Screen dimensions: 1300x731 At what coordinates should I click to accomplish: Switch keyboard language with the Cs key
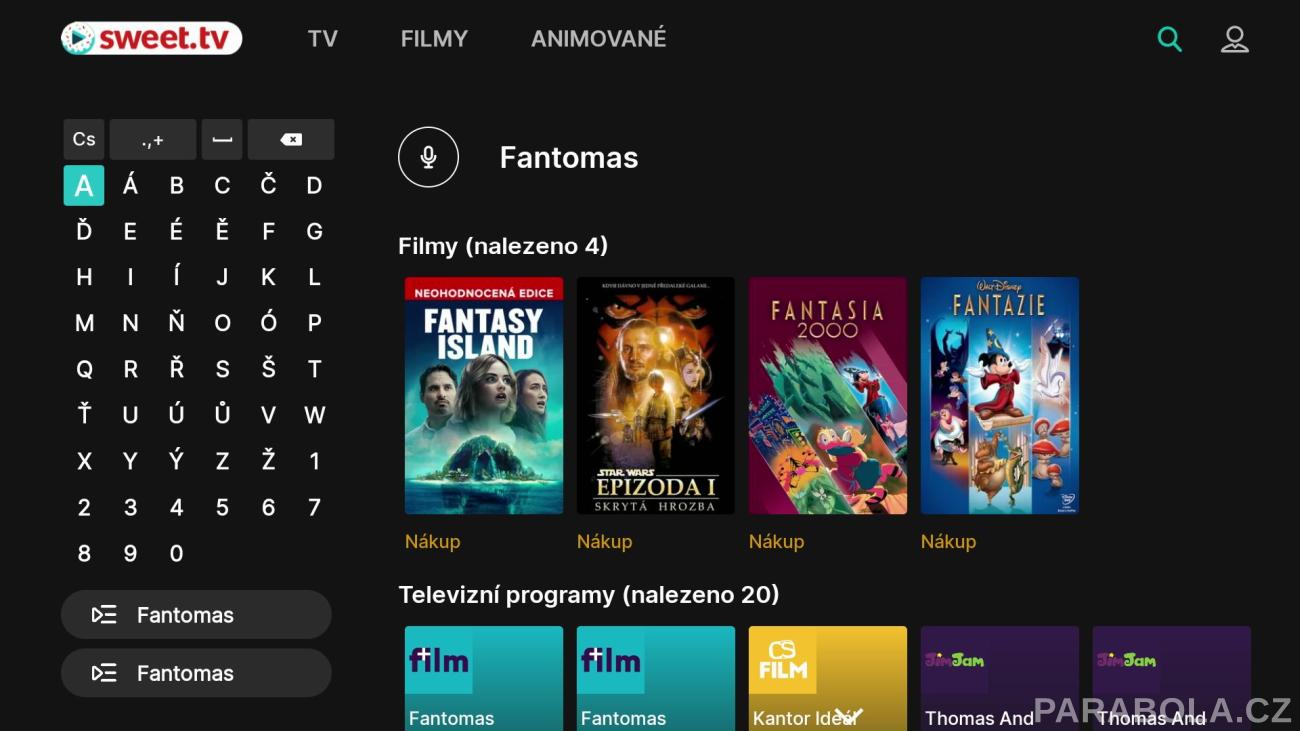point(84,140)
